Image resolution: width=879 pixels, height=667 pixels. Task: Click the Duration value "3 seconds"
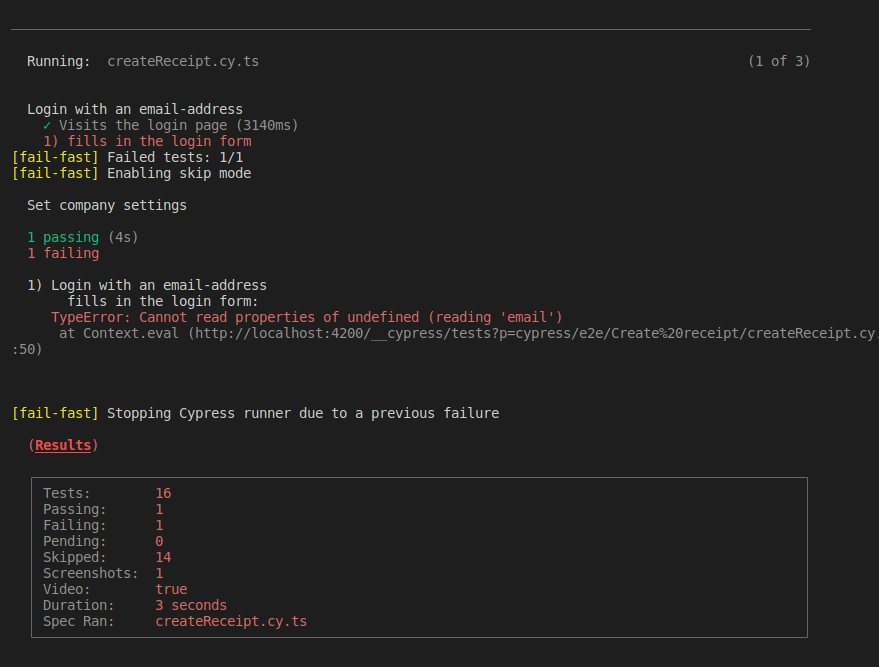click(191, 605)
